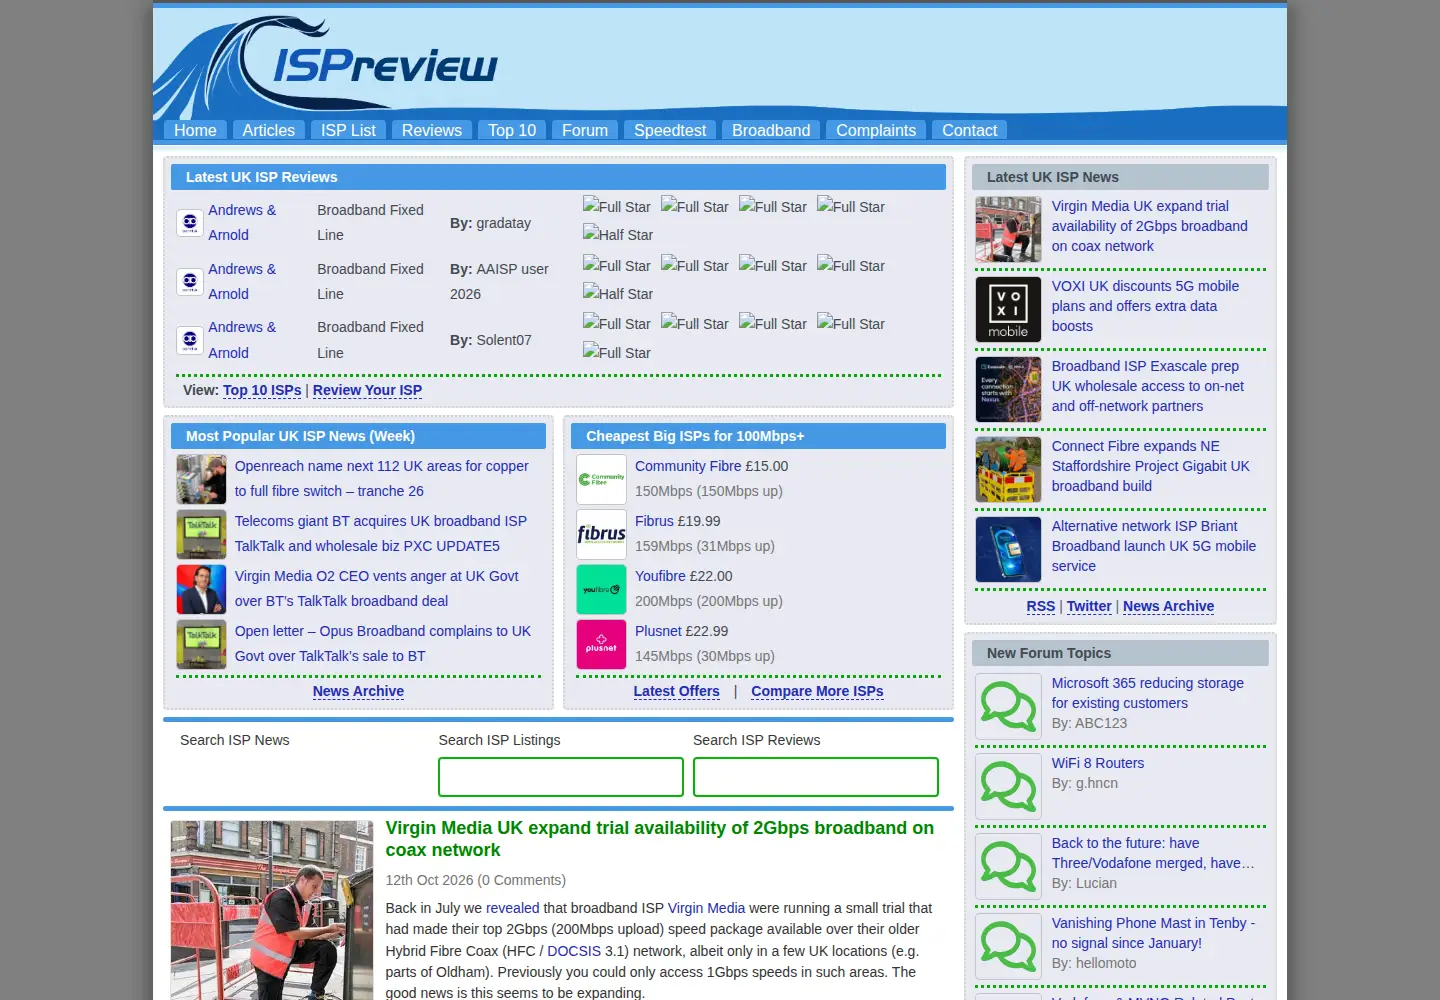Click CEO photo beside Virgin Media O2 story
Image resolution: width=1440 pixels, height=1000 pixels.
201,589
